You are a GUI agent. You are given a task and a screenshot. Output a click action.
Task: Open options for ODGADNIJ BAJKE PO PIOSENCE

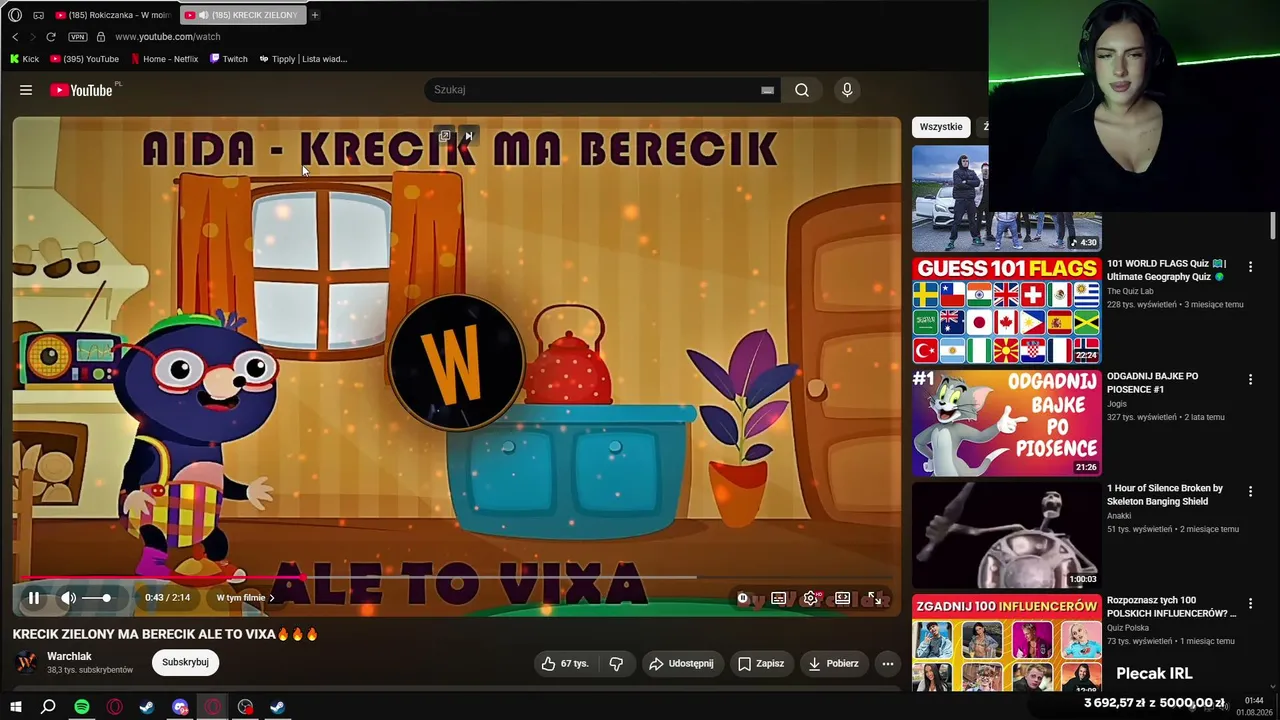[1250, 380]
